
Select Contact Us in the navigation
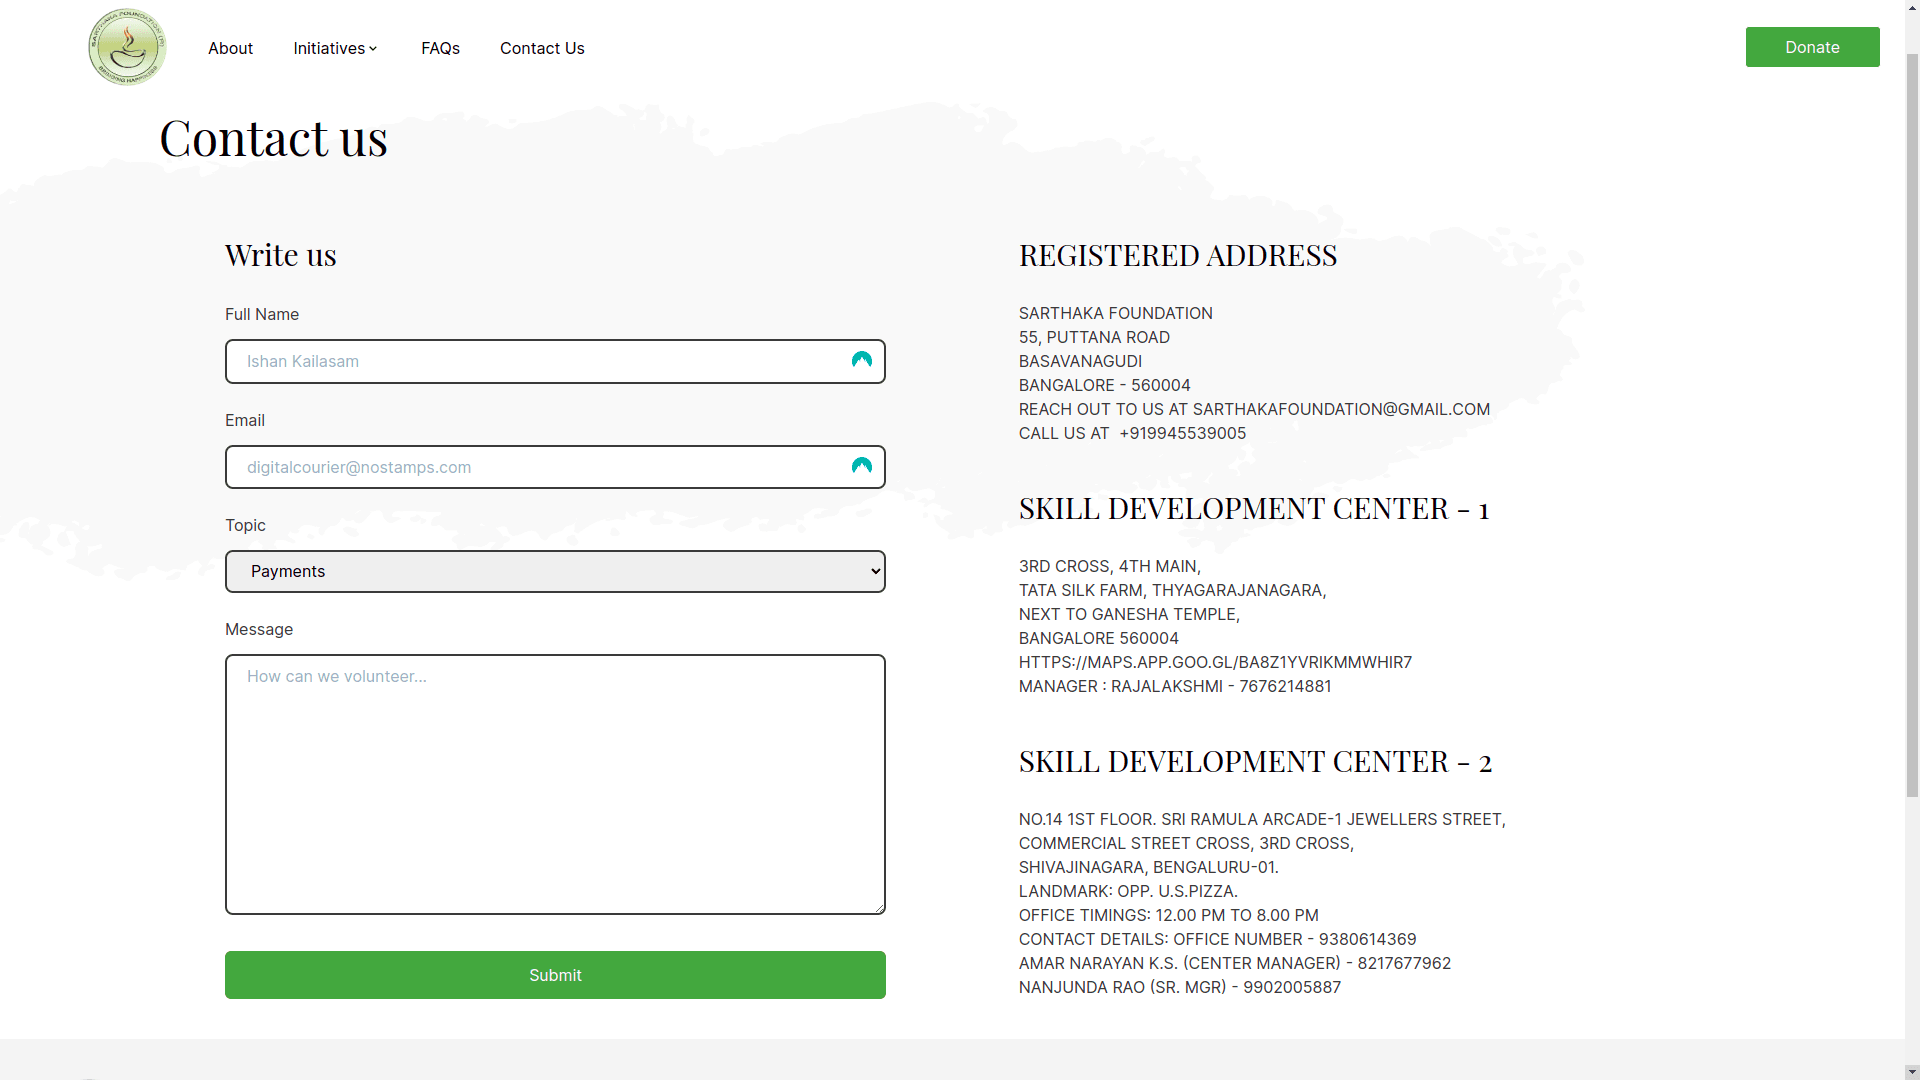point(542,48)
